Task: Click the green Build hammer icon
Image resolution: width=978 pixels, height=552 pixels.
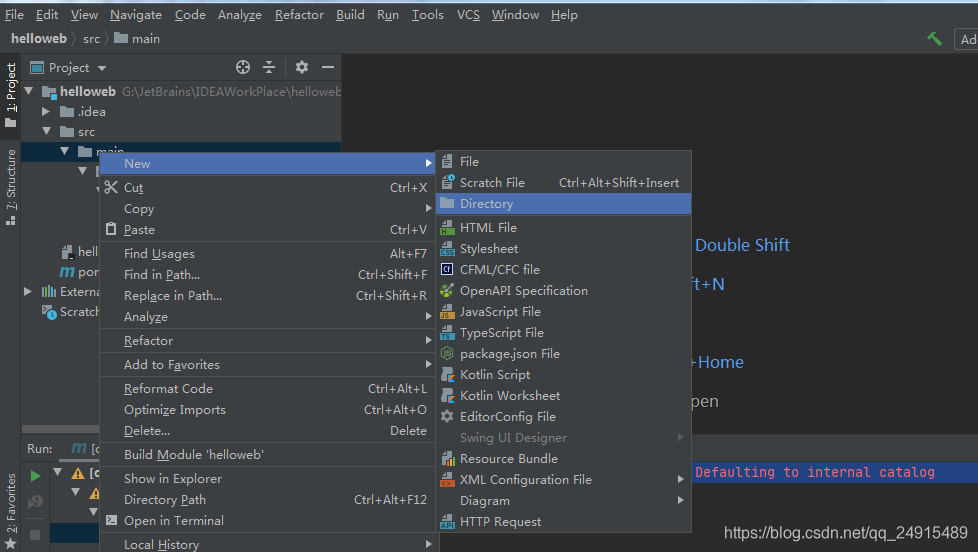Action: 934,39
